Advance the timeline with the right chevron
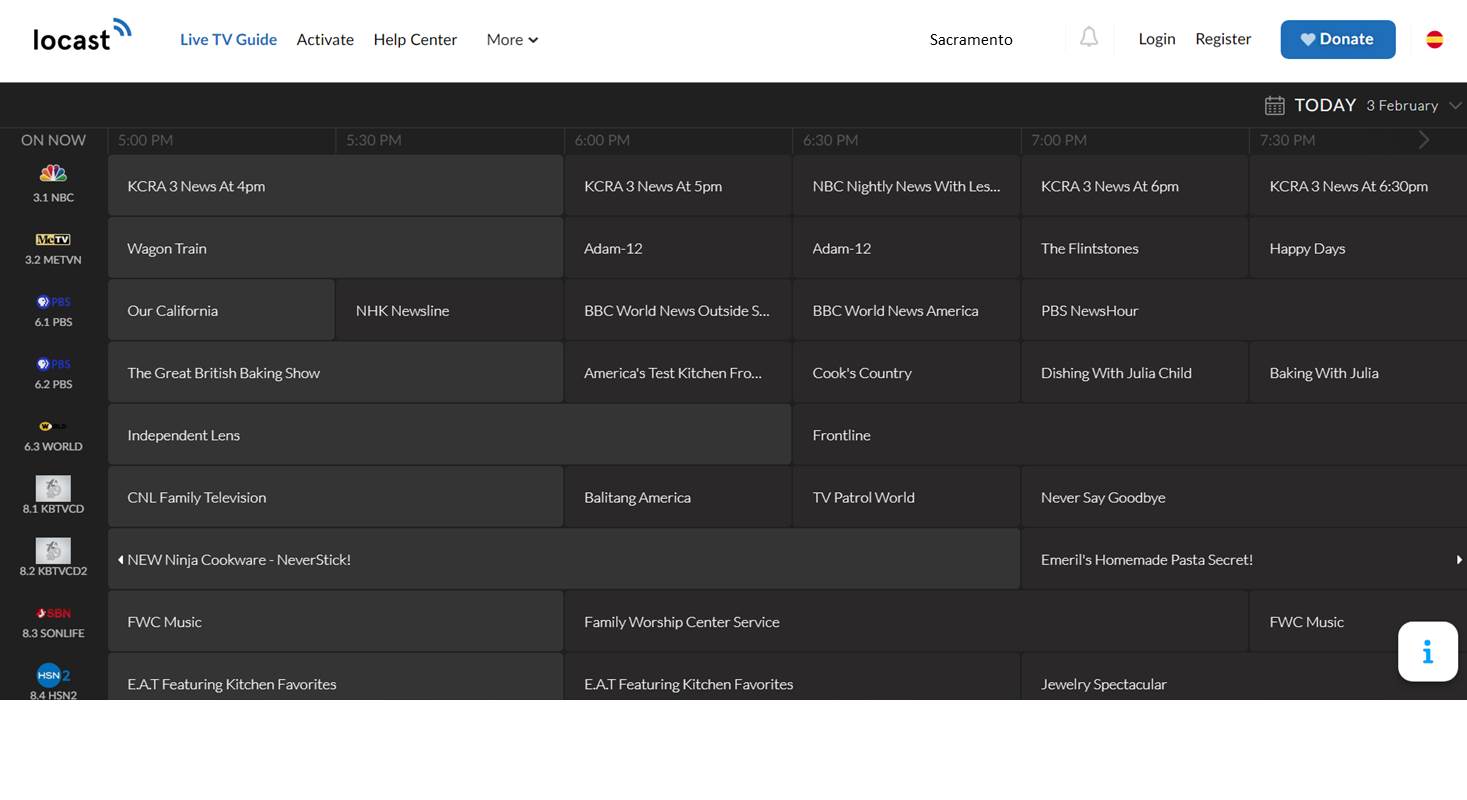 pos(1424,140)
